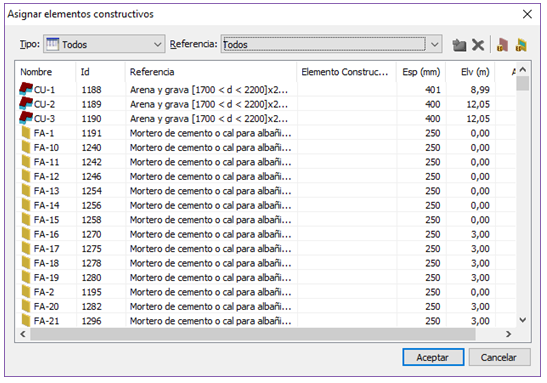
Task: Click the wall icon next to FA-1
Action: (x=26, y=133)
